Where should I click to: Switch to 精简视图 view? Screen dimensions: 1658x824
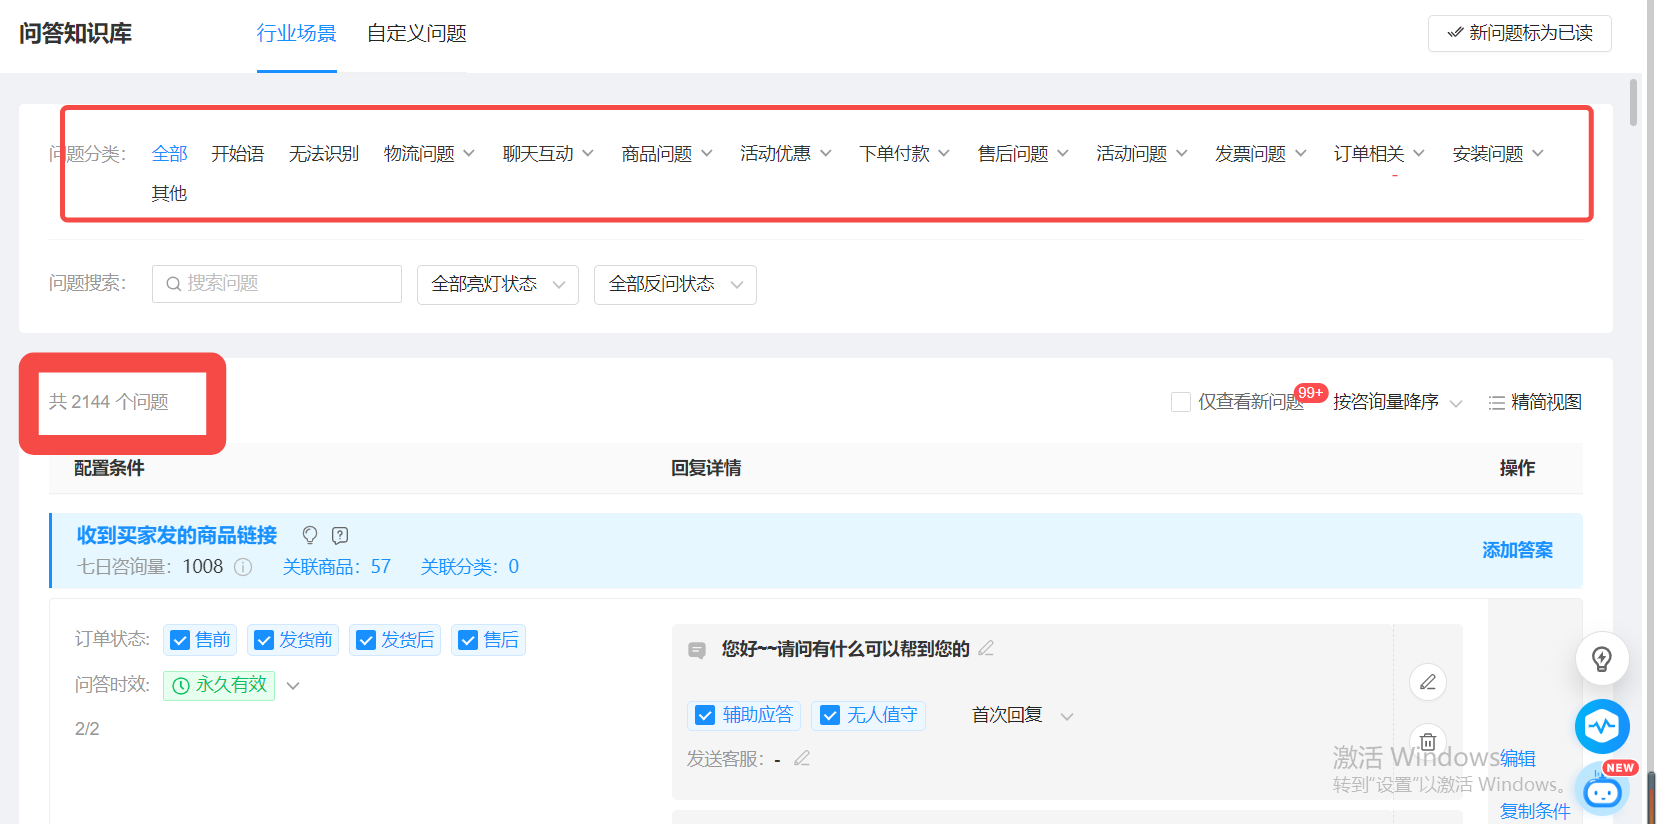(1536, 402)
